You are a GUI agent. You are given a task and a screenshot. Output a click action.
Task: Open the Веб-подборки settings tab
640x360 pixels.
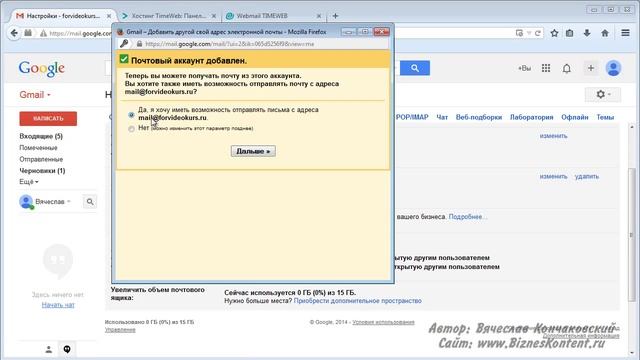pyautogui.click(x=479, y=117)
